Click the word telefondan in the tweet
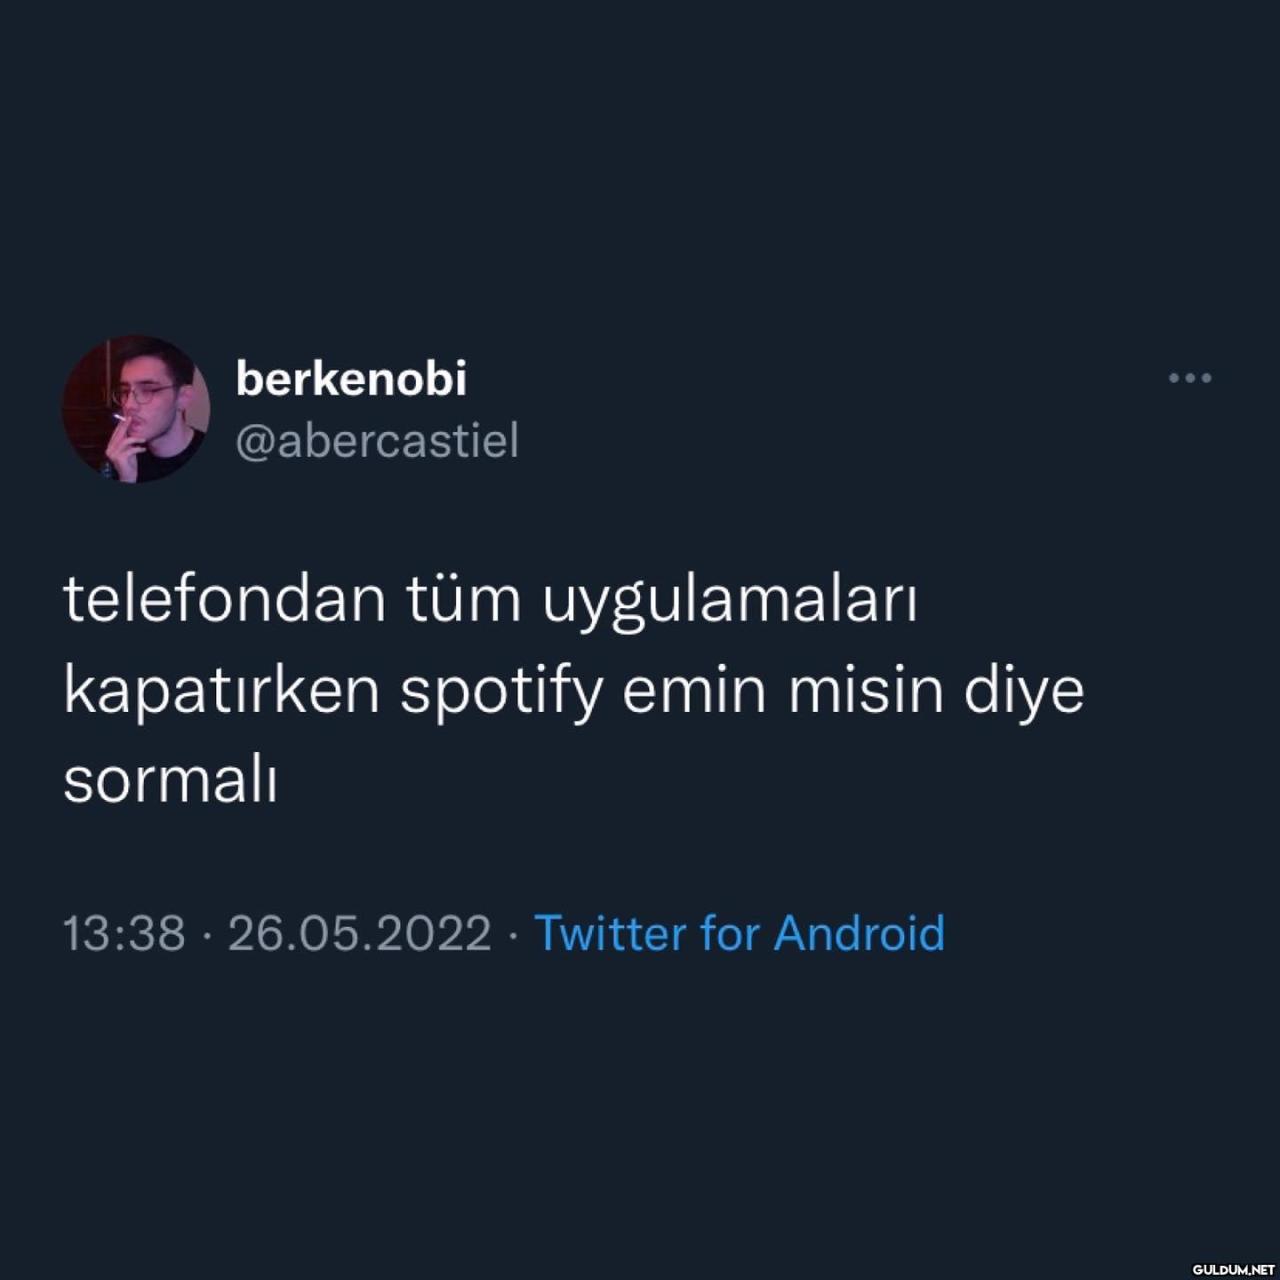Screen dimensions: 1280x1280 224,600
